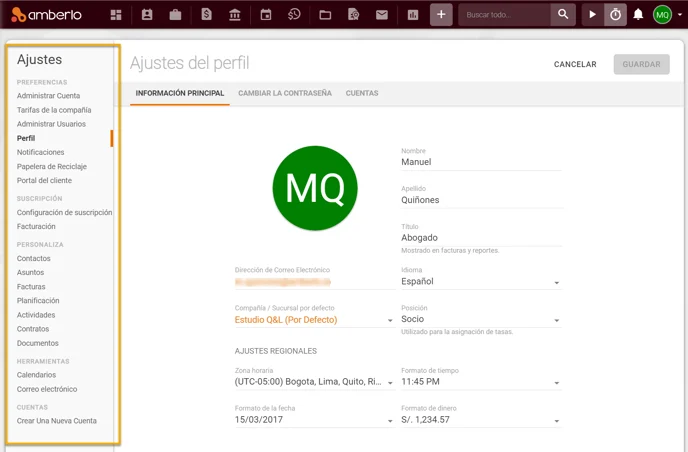Start the timer with the play icon
Screen dimensions: 688x452
pyautogui.click(x=592, y=14)
